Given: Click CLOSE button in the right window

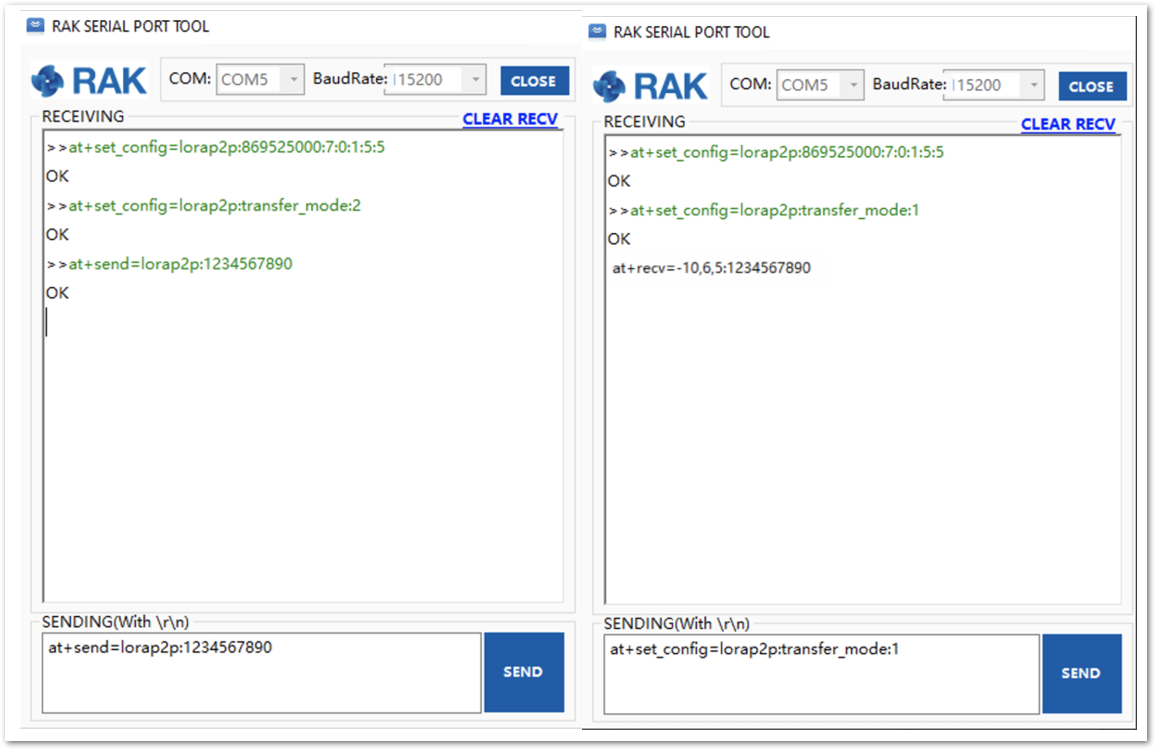Looking at the screenshot, I should (1092, 86).
